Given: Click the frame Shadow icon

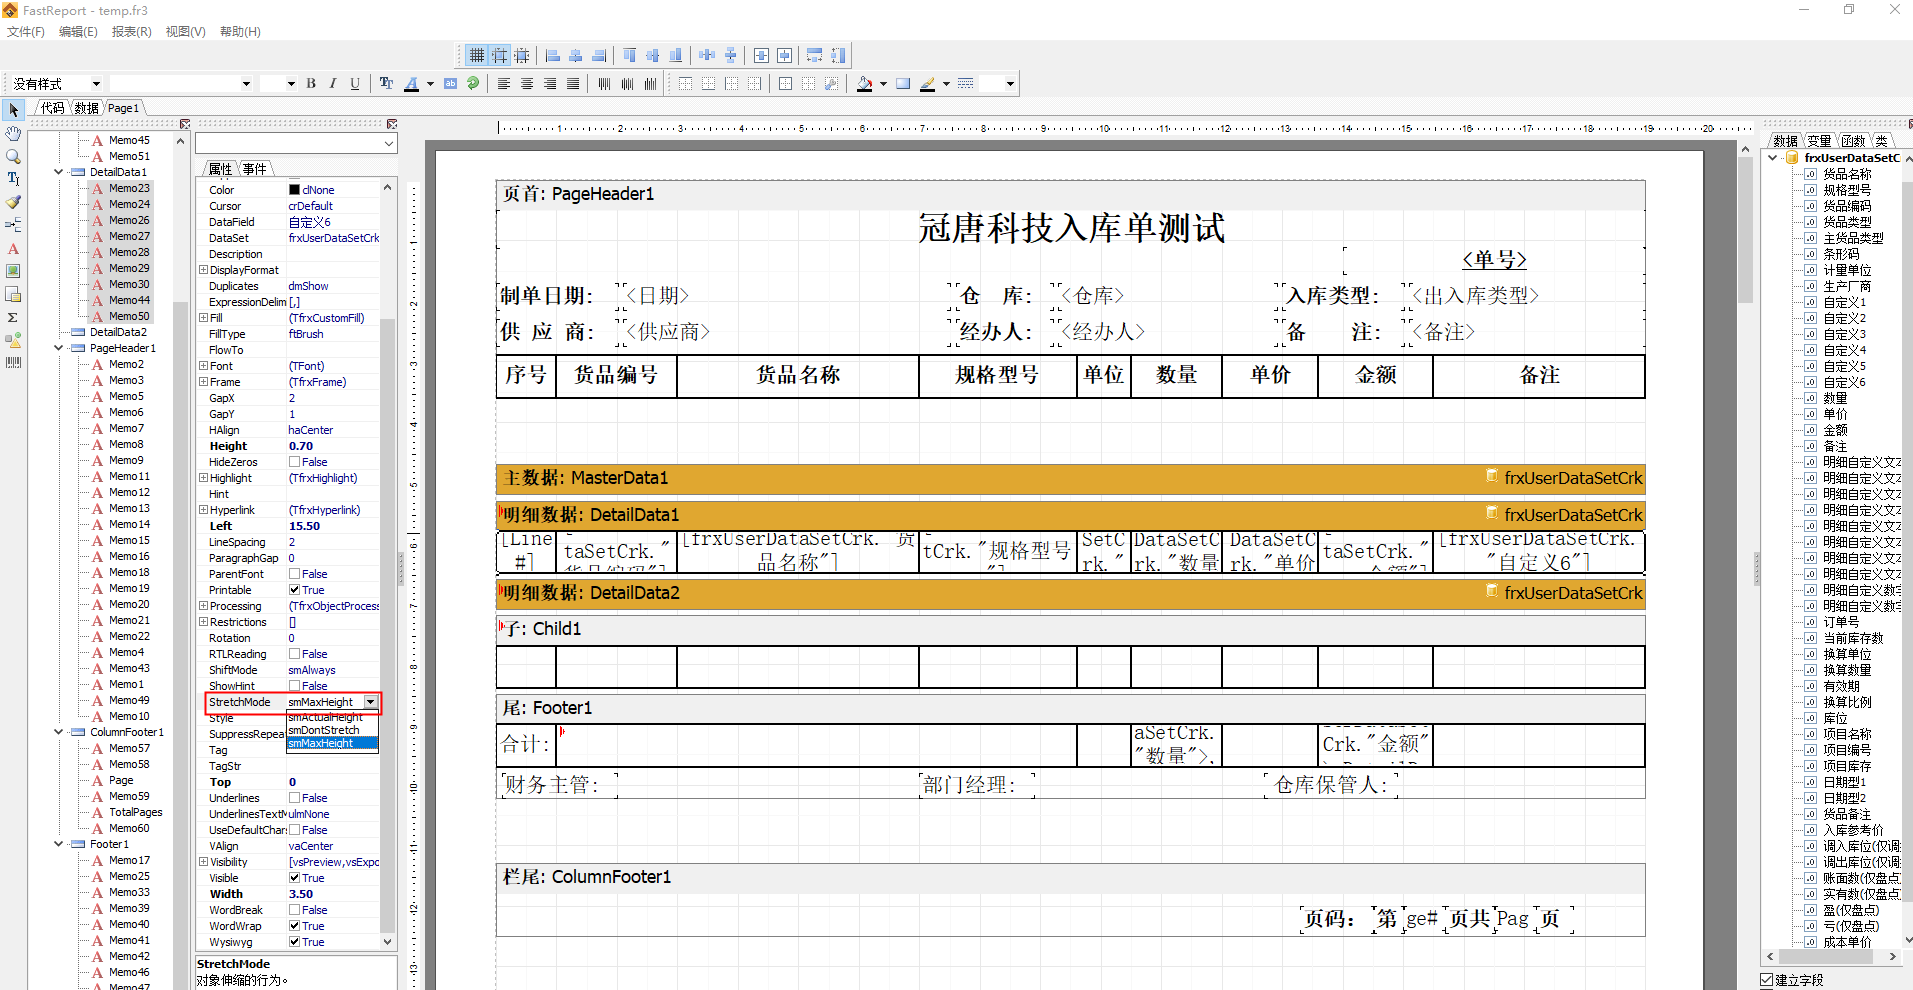Looking at the screenshot, I should pos(903,84).
